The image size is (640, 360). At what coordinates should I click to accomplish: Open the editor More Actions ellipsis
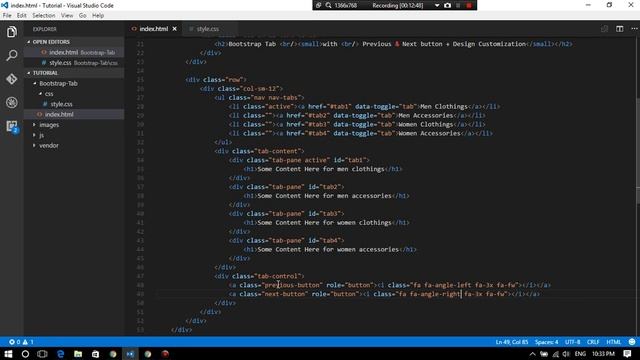[634, 29]
